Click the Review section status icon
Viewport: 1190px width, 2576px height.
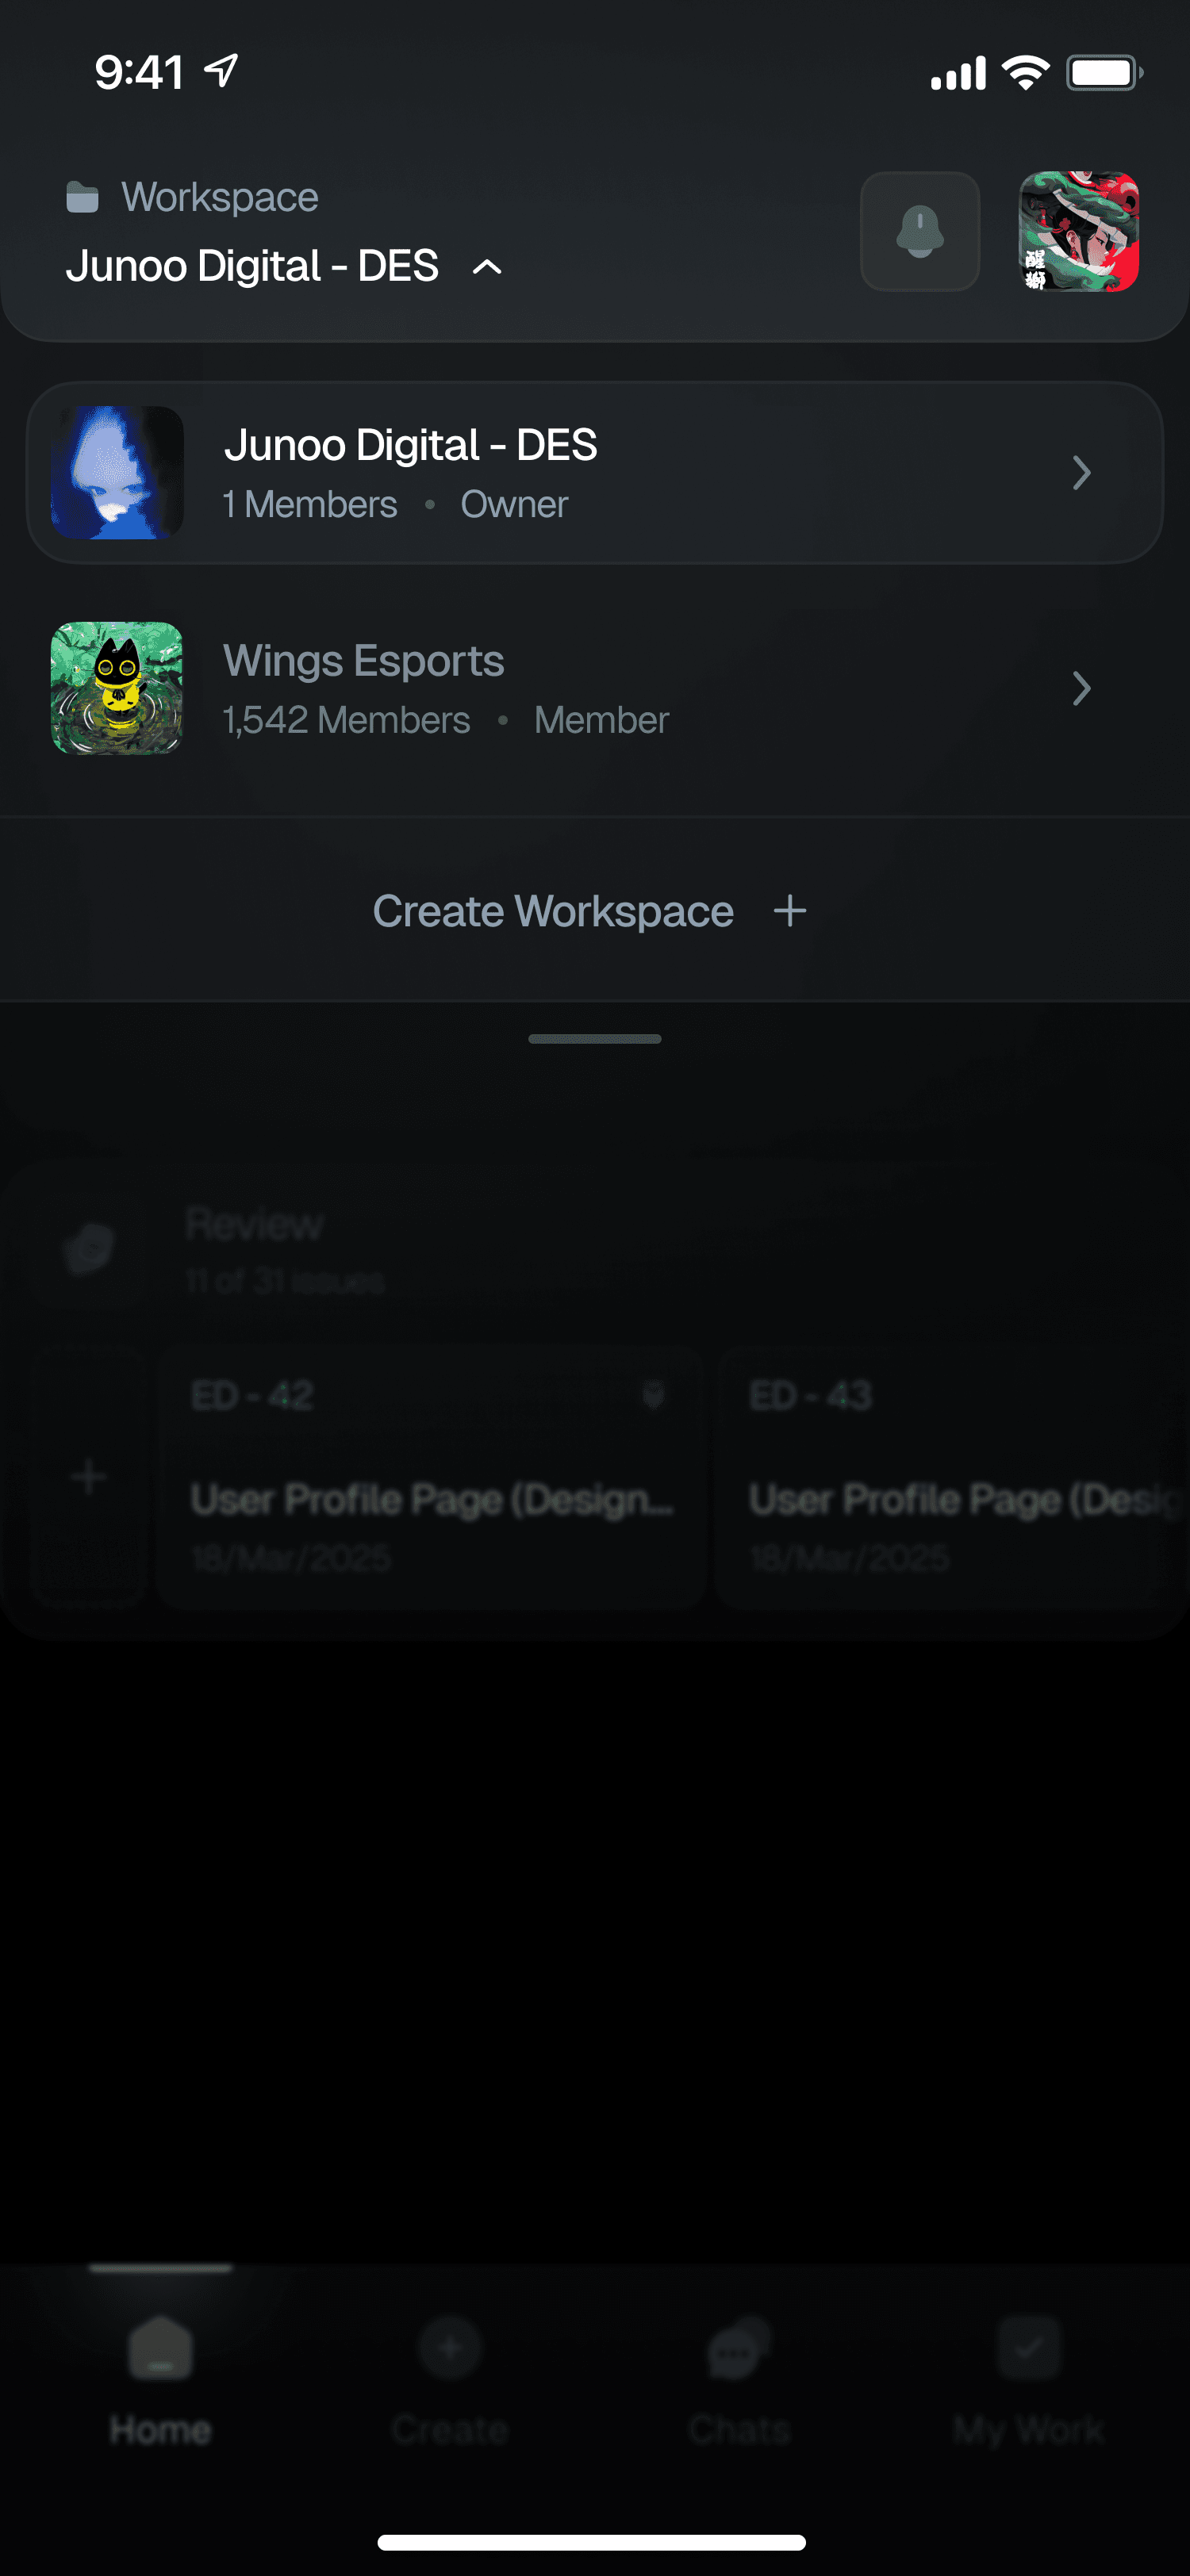[x=90, y=1248]
